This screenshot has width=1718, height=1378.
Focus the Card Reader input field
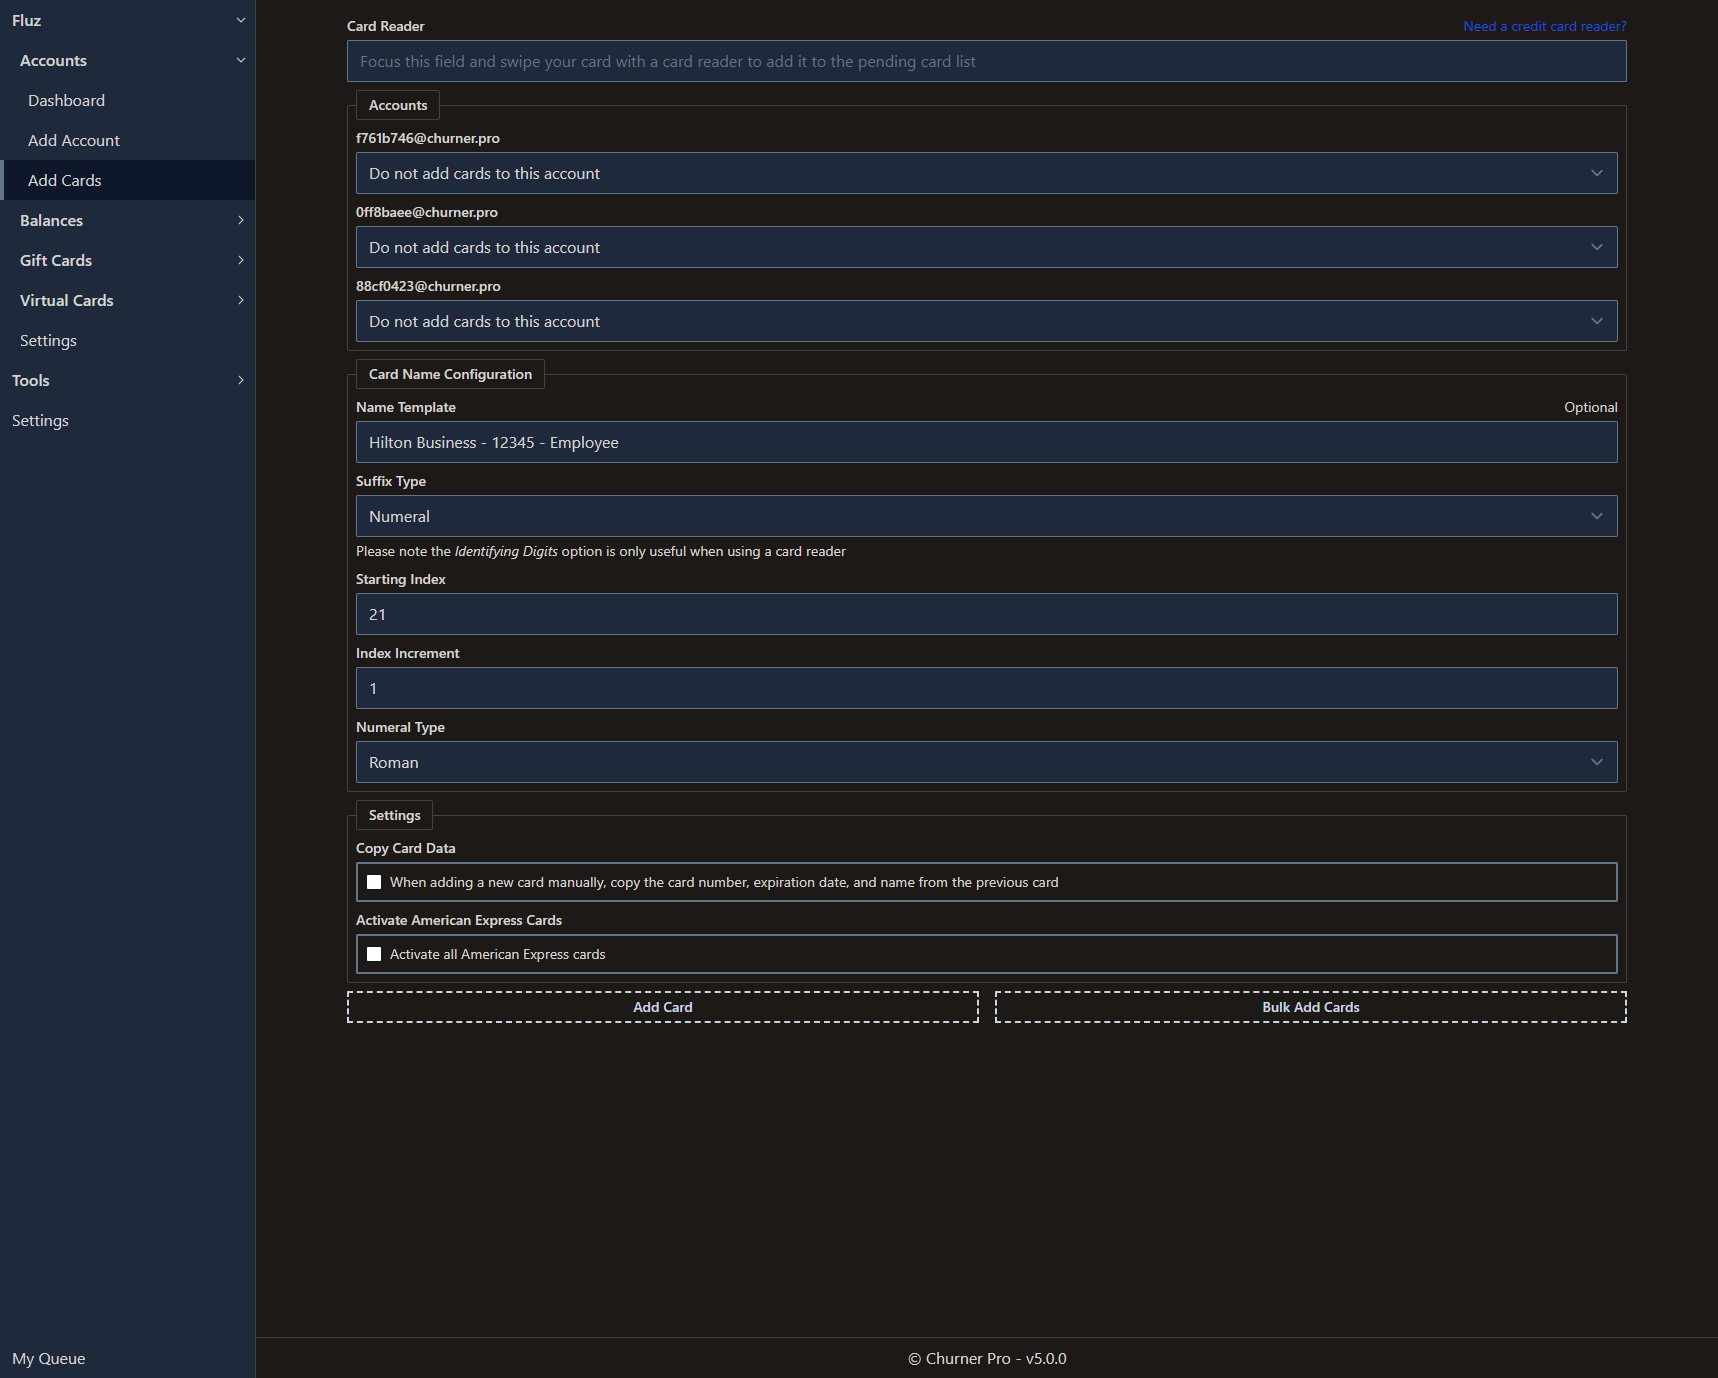coord(986,61)
